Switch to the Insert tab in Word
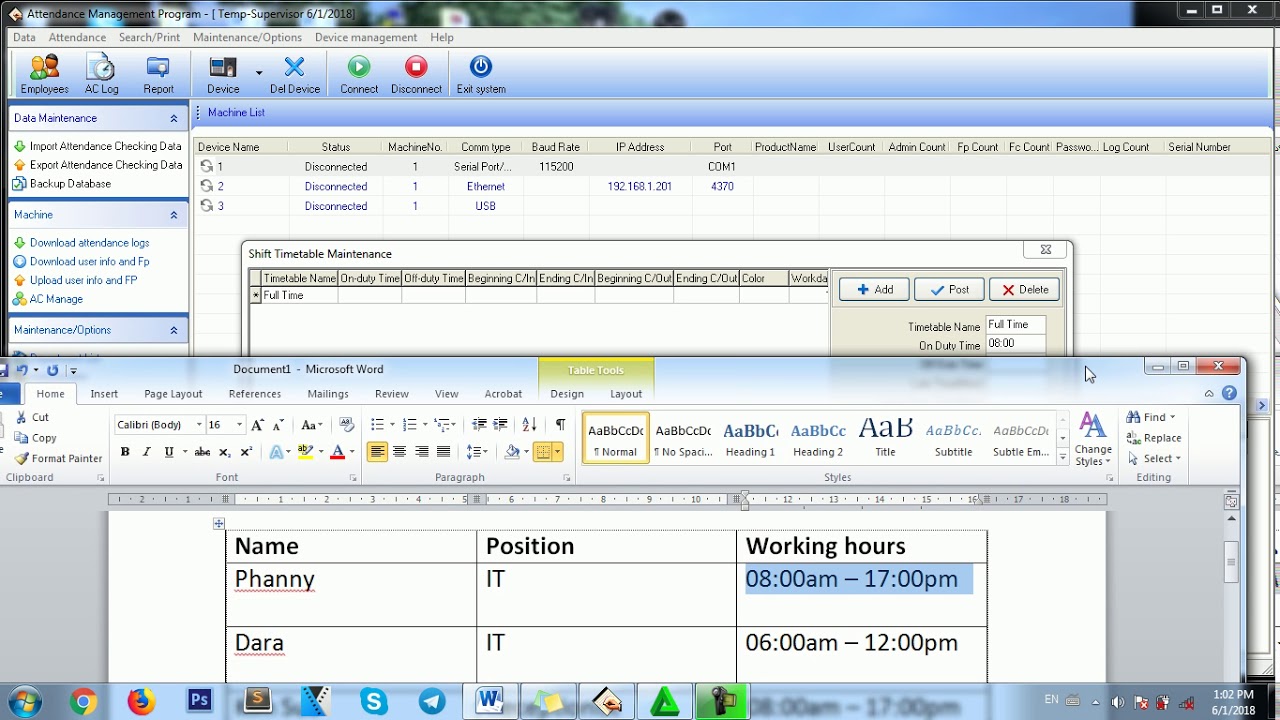 104,394
